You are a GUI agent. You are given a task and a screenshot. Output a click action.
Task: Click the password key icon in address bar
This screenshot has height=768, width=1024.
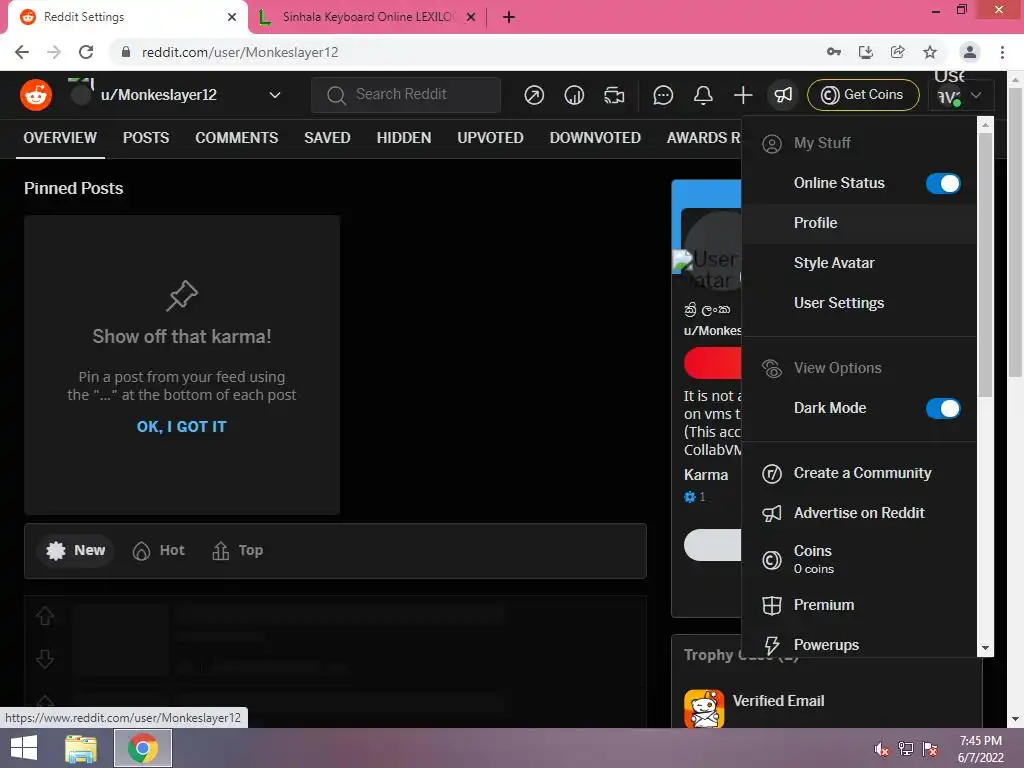click(x=834, y=52)
